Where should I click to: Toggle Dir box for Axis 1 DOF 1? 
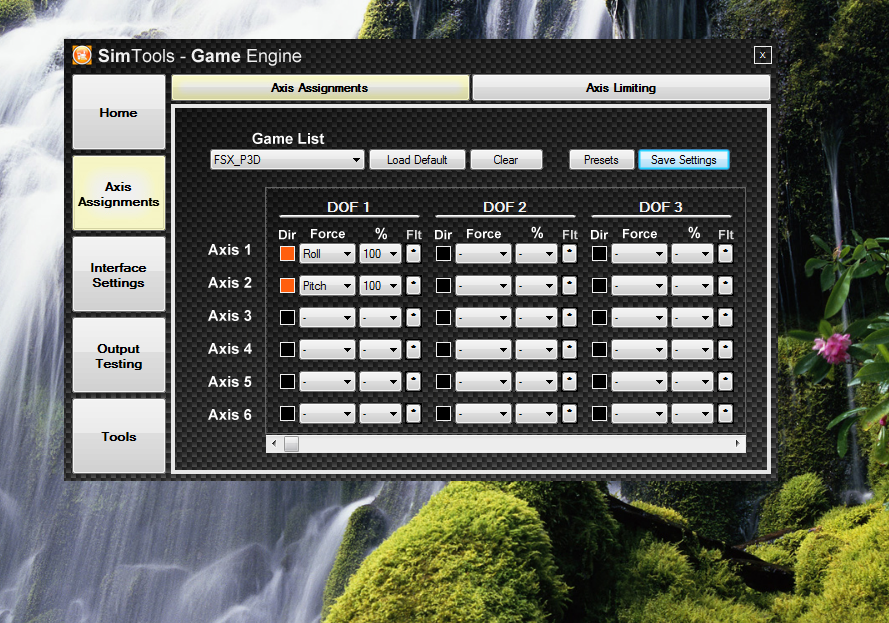click(287, 253)
